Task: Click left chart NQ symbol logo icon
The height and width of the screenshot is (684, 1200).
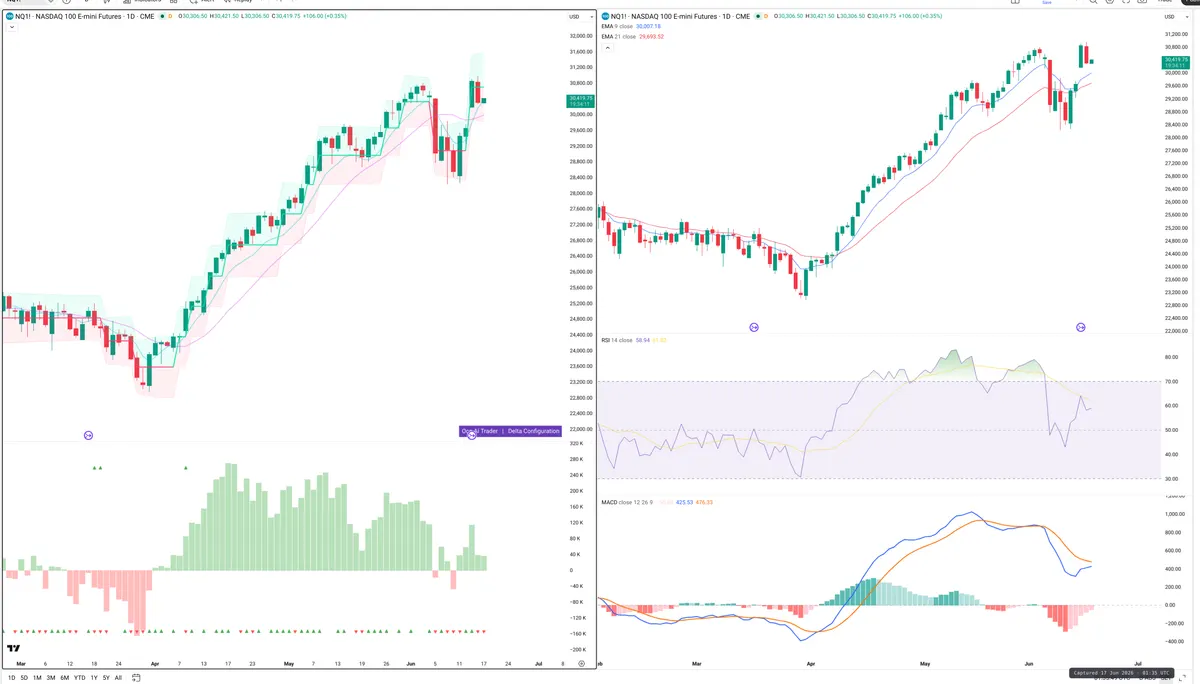Action: (9, 16)
